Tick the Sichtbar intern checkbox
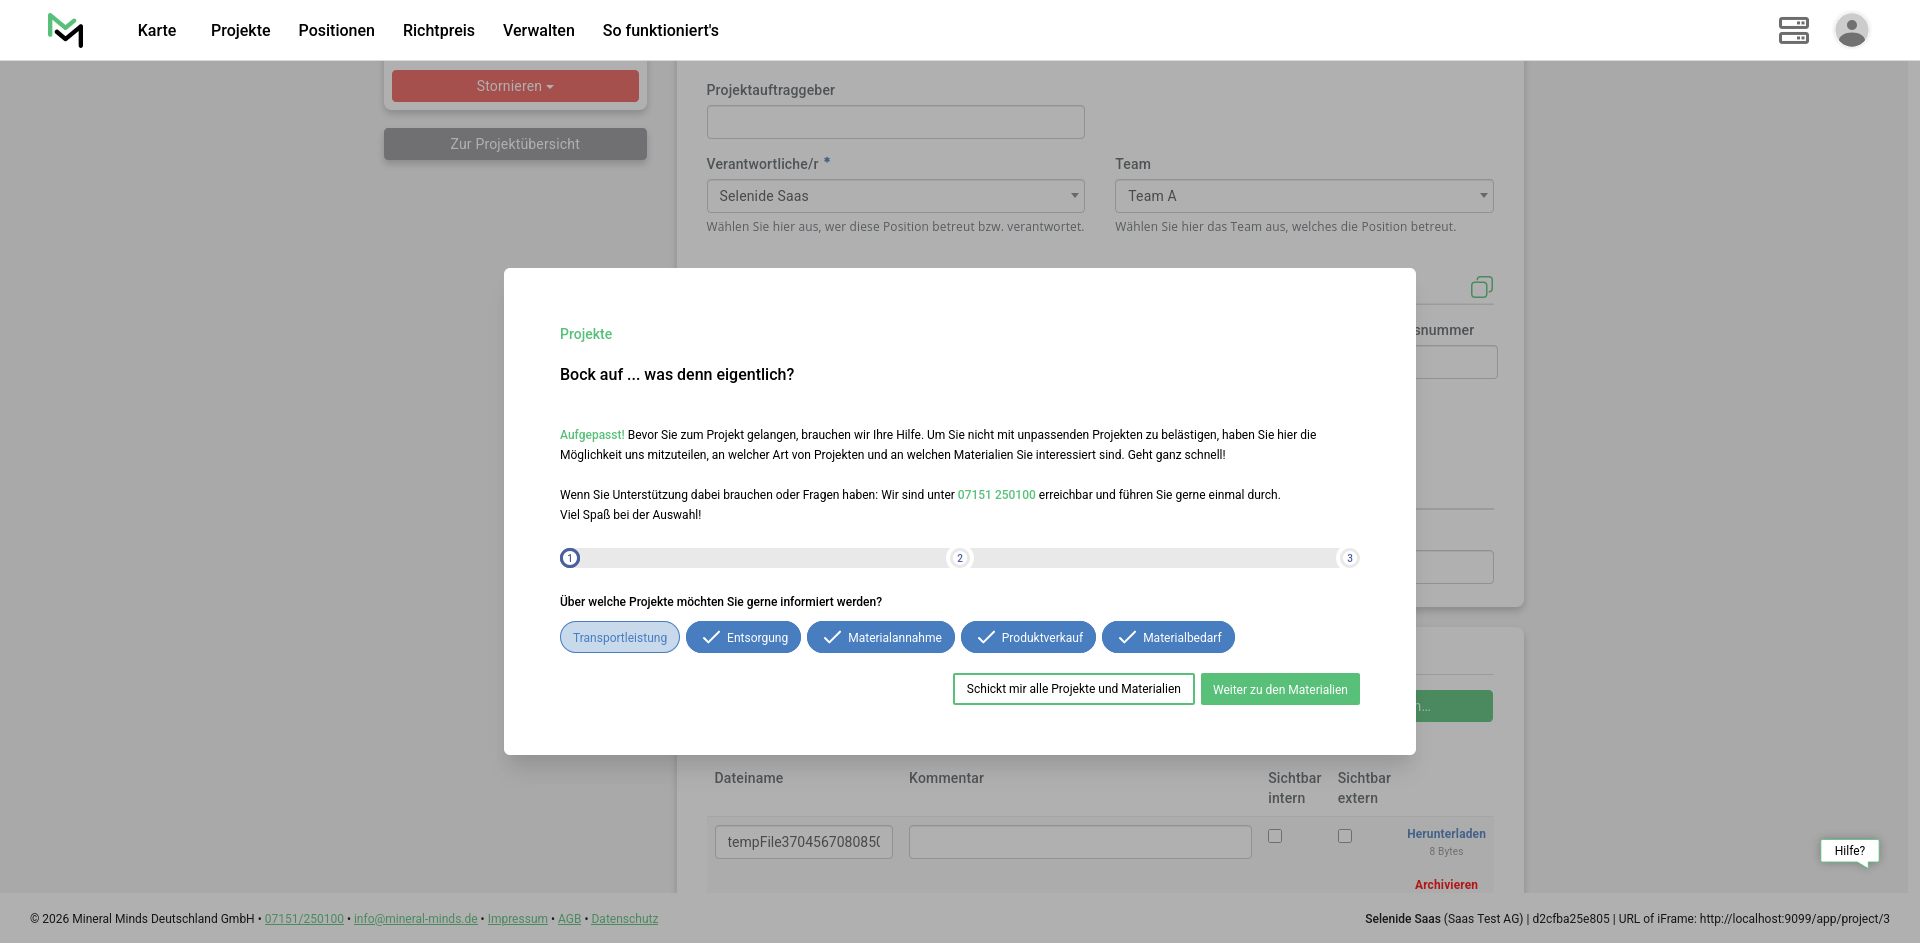 (1275, 836)
